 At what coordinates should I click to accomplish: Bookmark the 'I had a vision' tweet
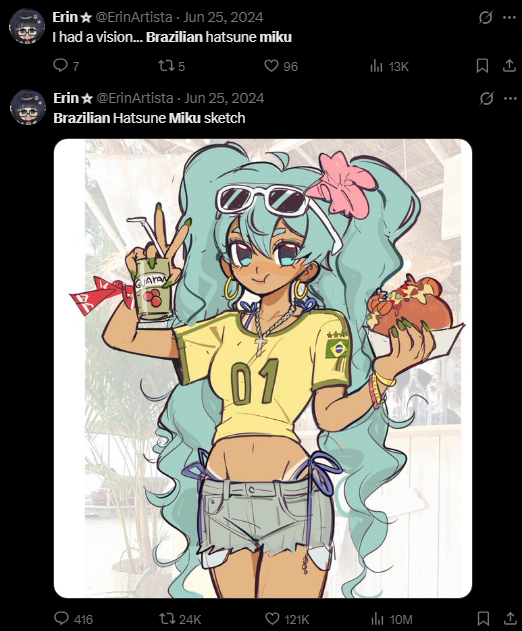click(482, 66)
